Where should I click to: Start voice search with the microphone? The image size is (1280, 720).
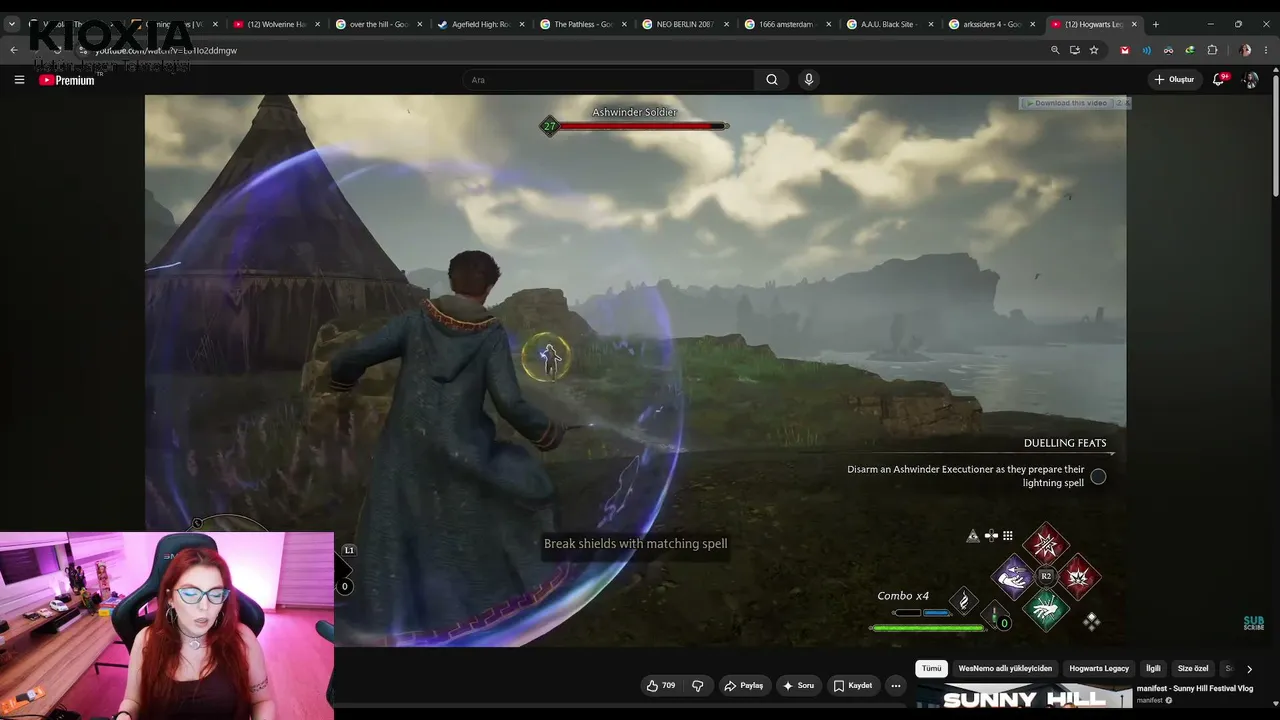809,80
